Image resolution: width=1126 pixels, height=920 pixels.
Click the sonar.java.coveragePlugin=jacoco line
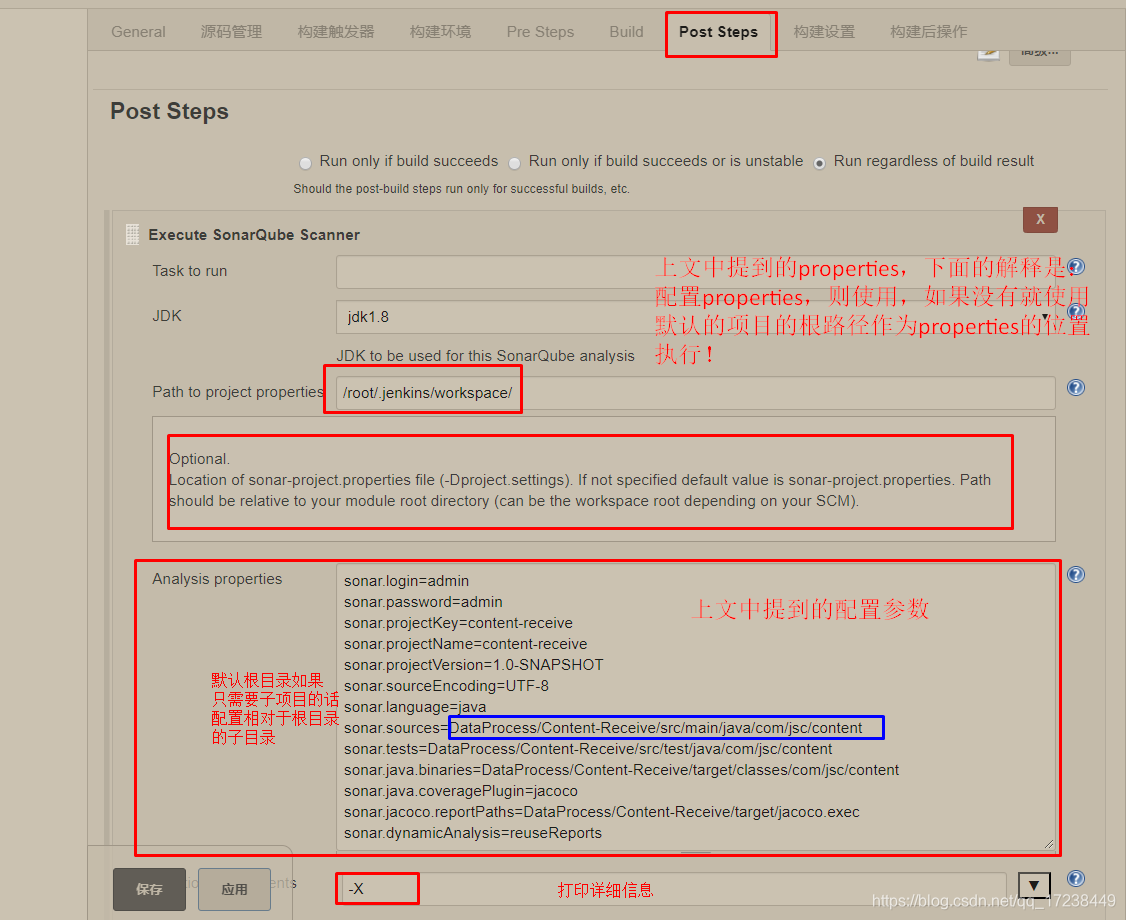pos(461,791)
